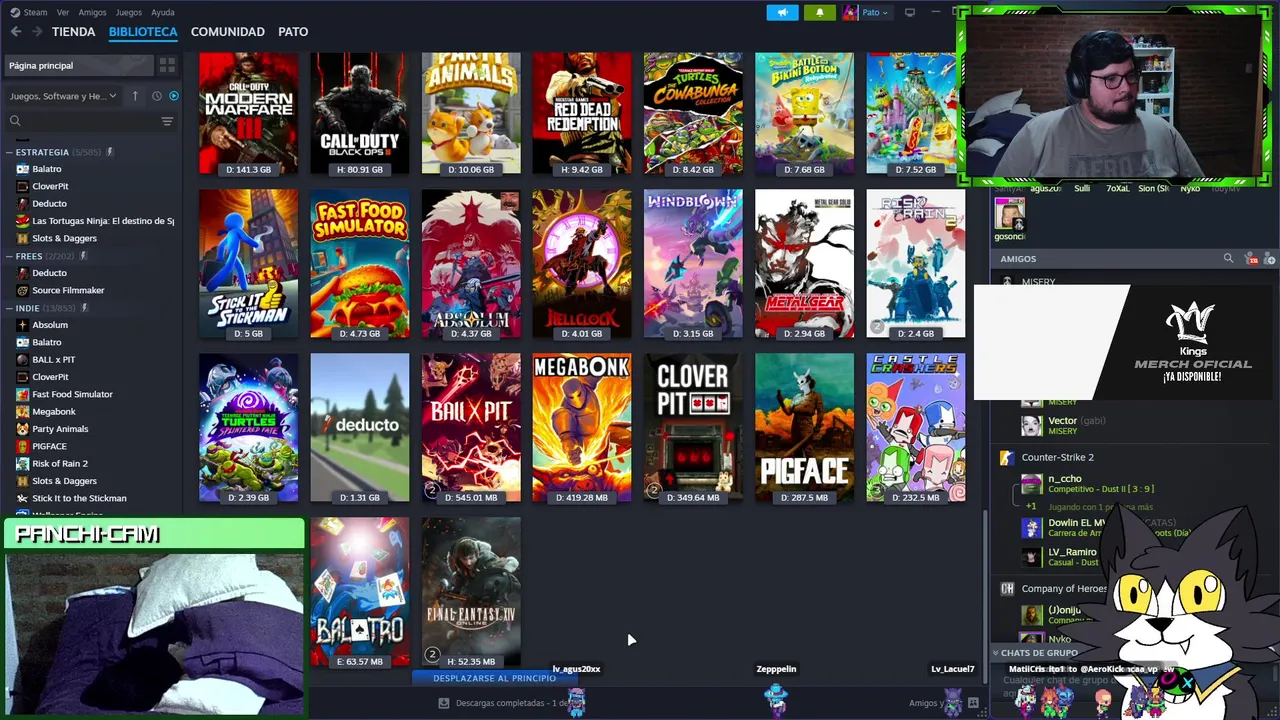
Task: Open Red Dead Redemption cover
Action: 582,113
